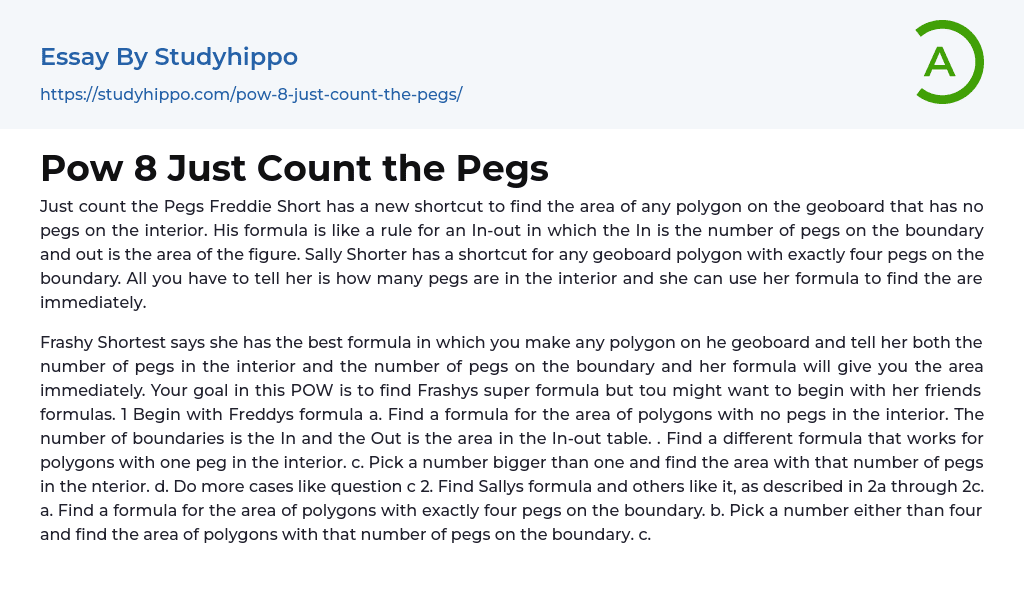
Task: Click the word "Studyhippo" in the header
Action: 226,57
